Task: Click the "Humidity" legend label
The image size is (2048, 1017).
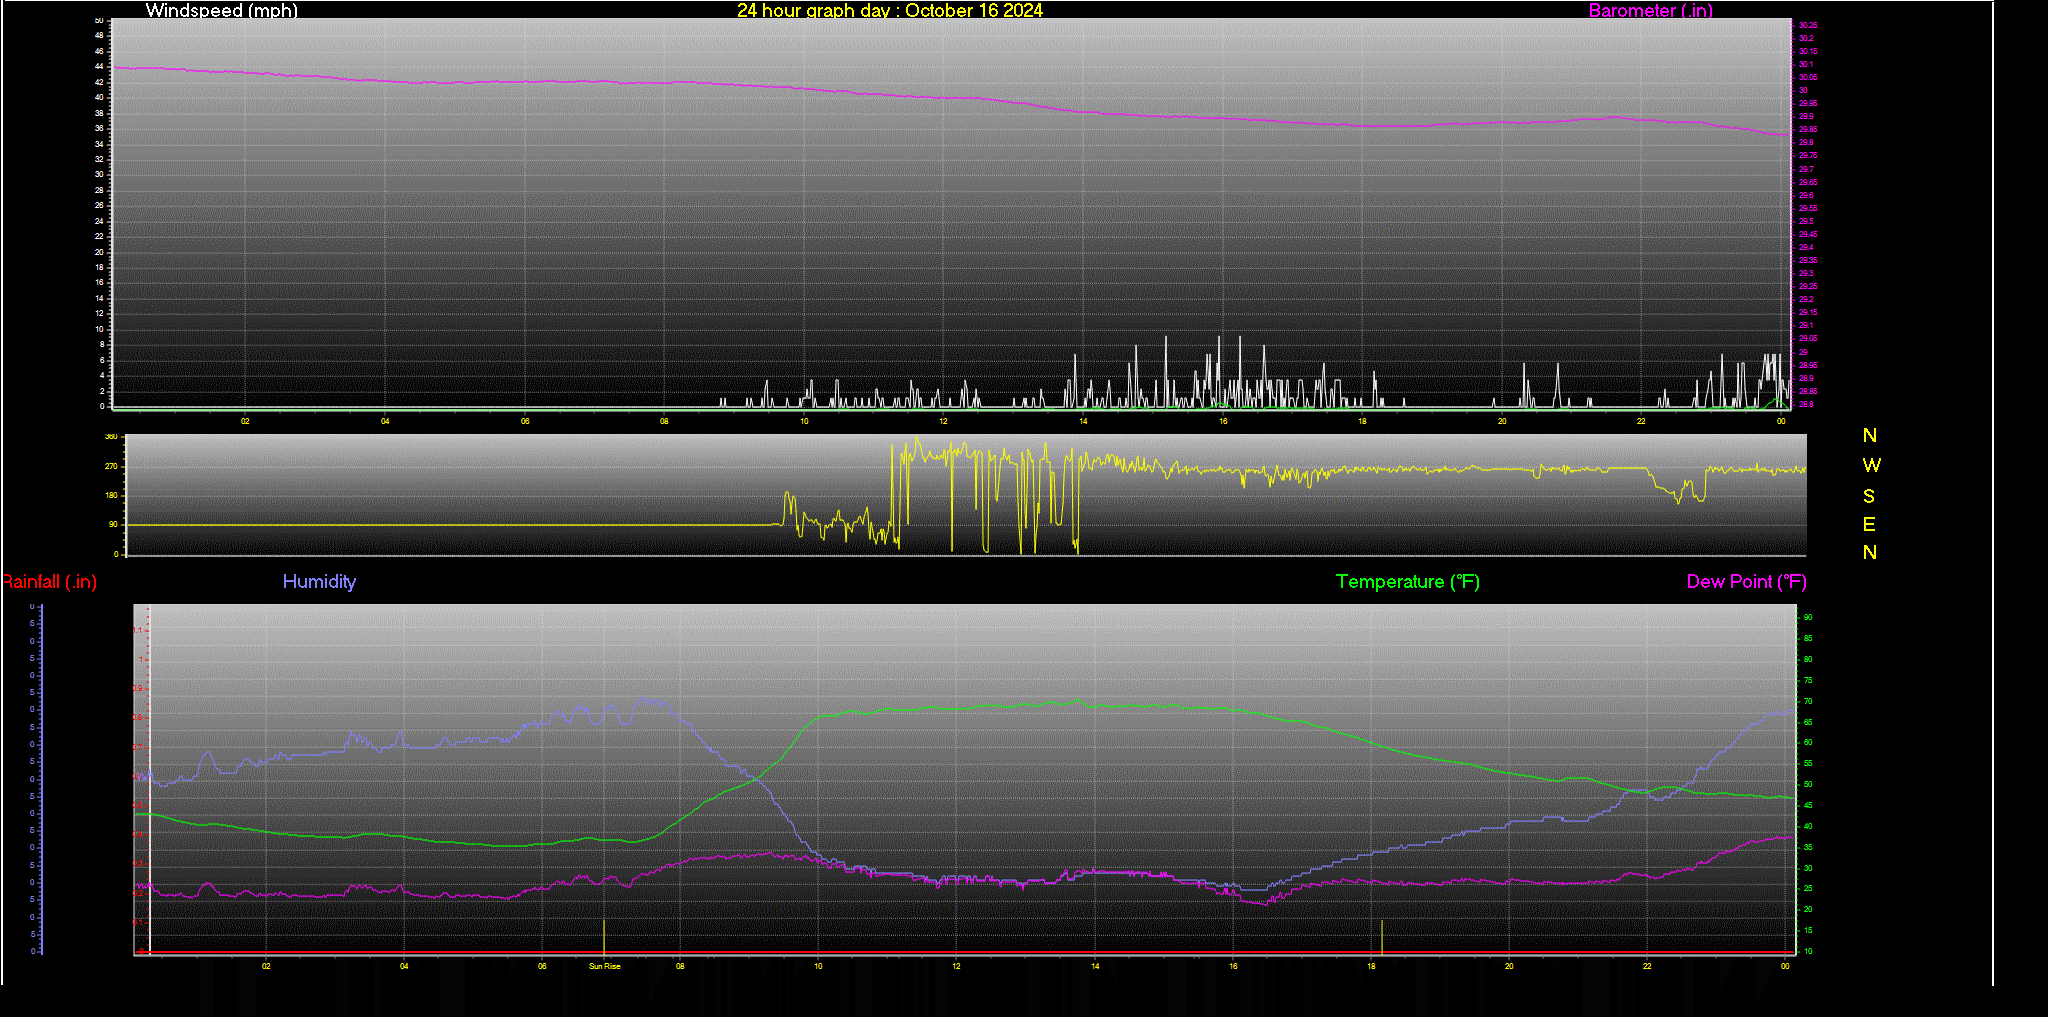Action: pyautogui.click(x=319, y=582)
